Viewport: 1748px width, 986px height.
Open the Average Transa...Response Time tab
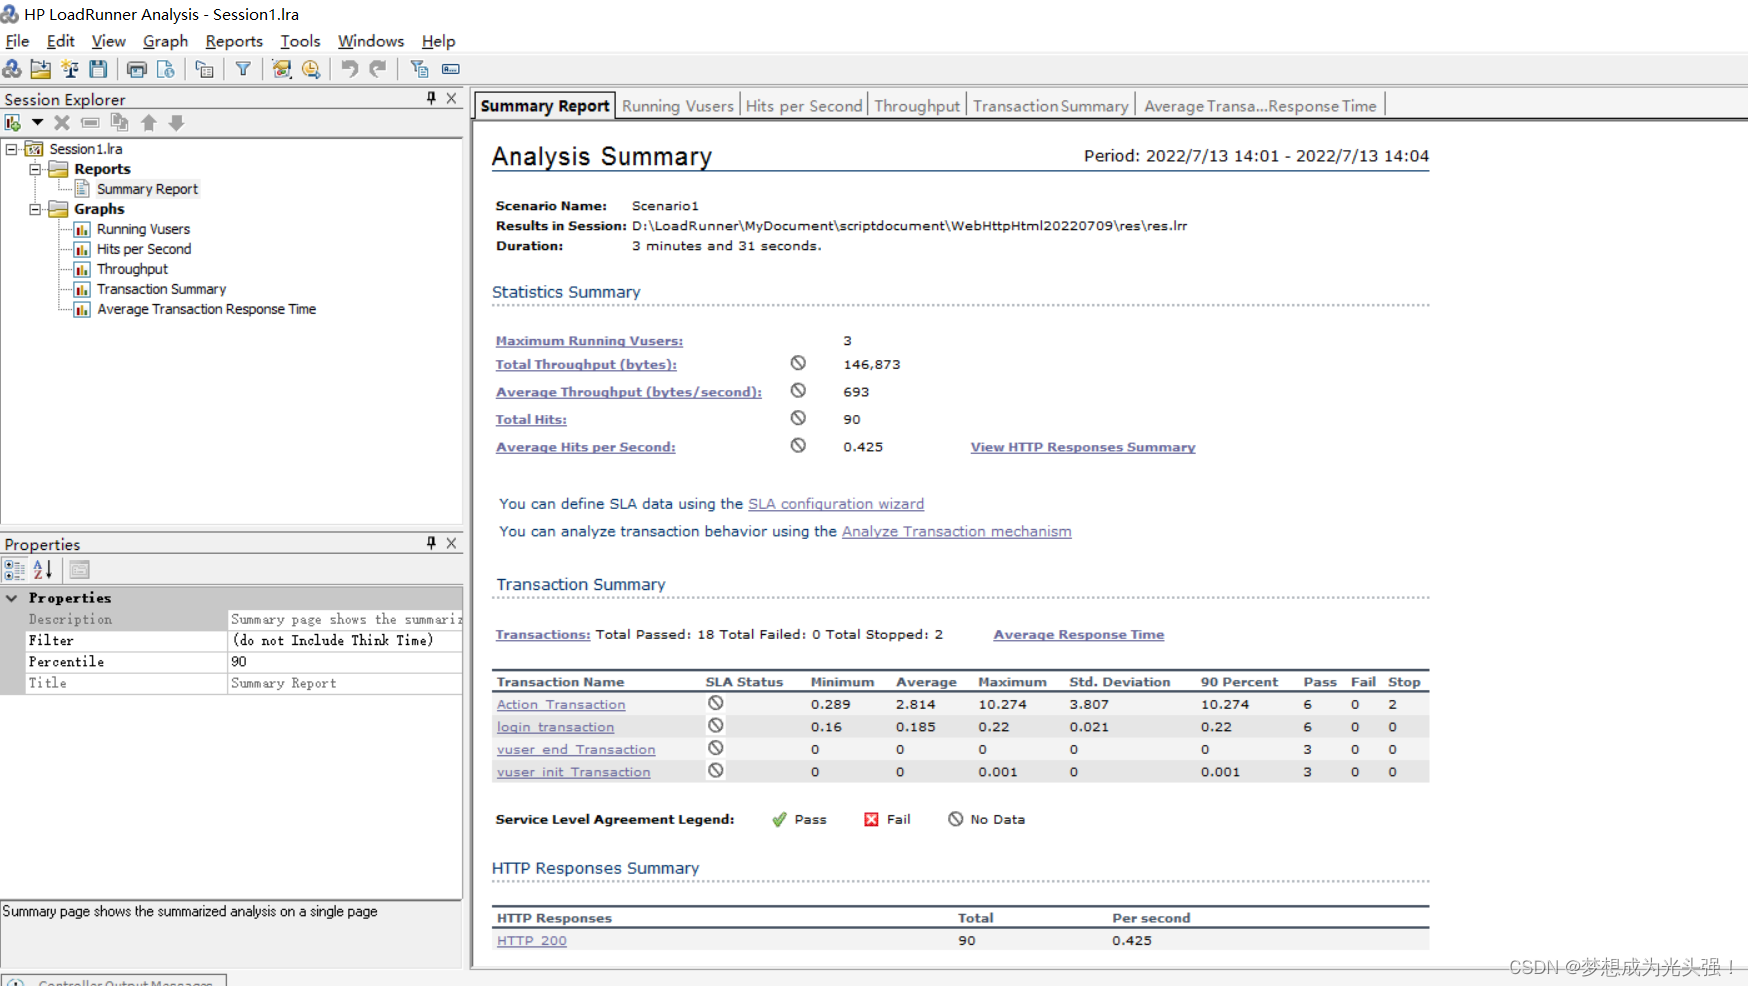click(1260, 106)
